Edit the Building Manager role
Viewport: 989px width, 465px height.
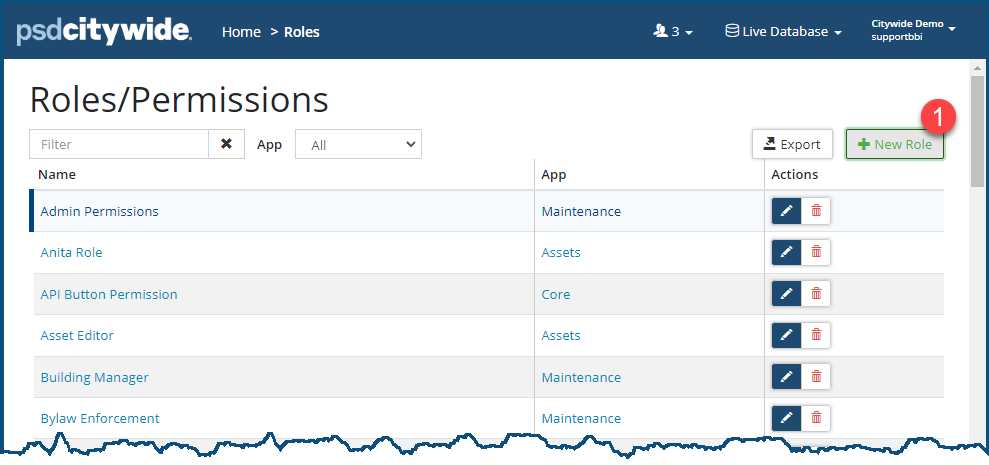click(786, 377)
